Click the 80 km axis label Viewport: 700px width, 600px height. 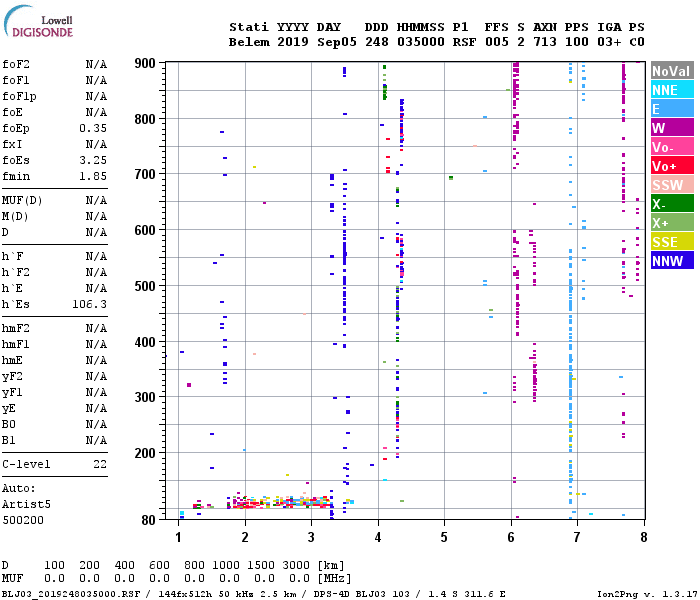coord(149,520)
